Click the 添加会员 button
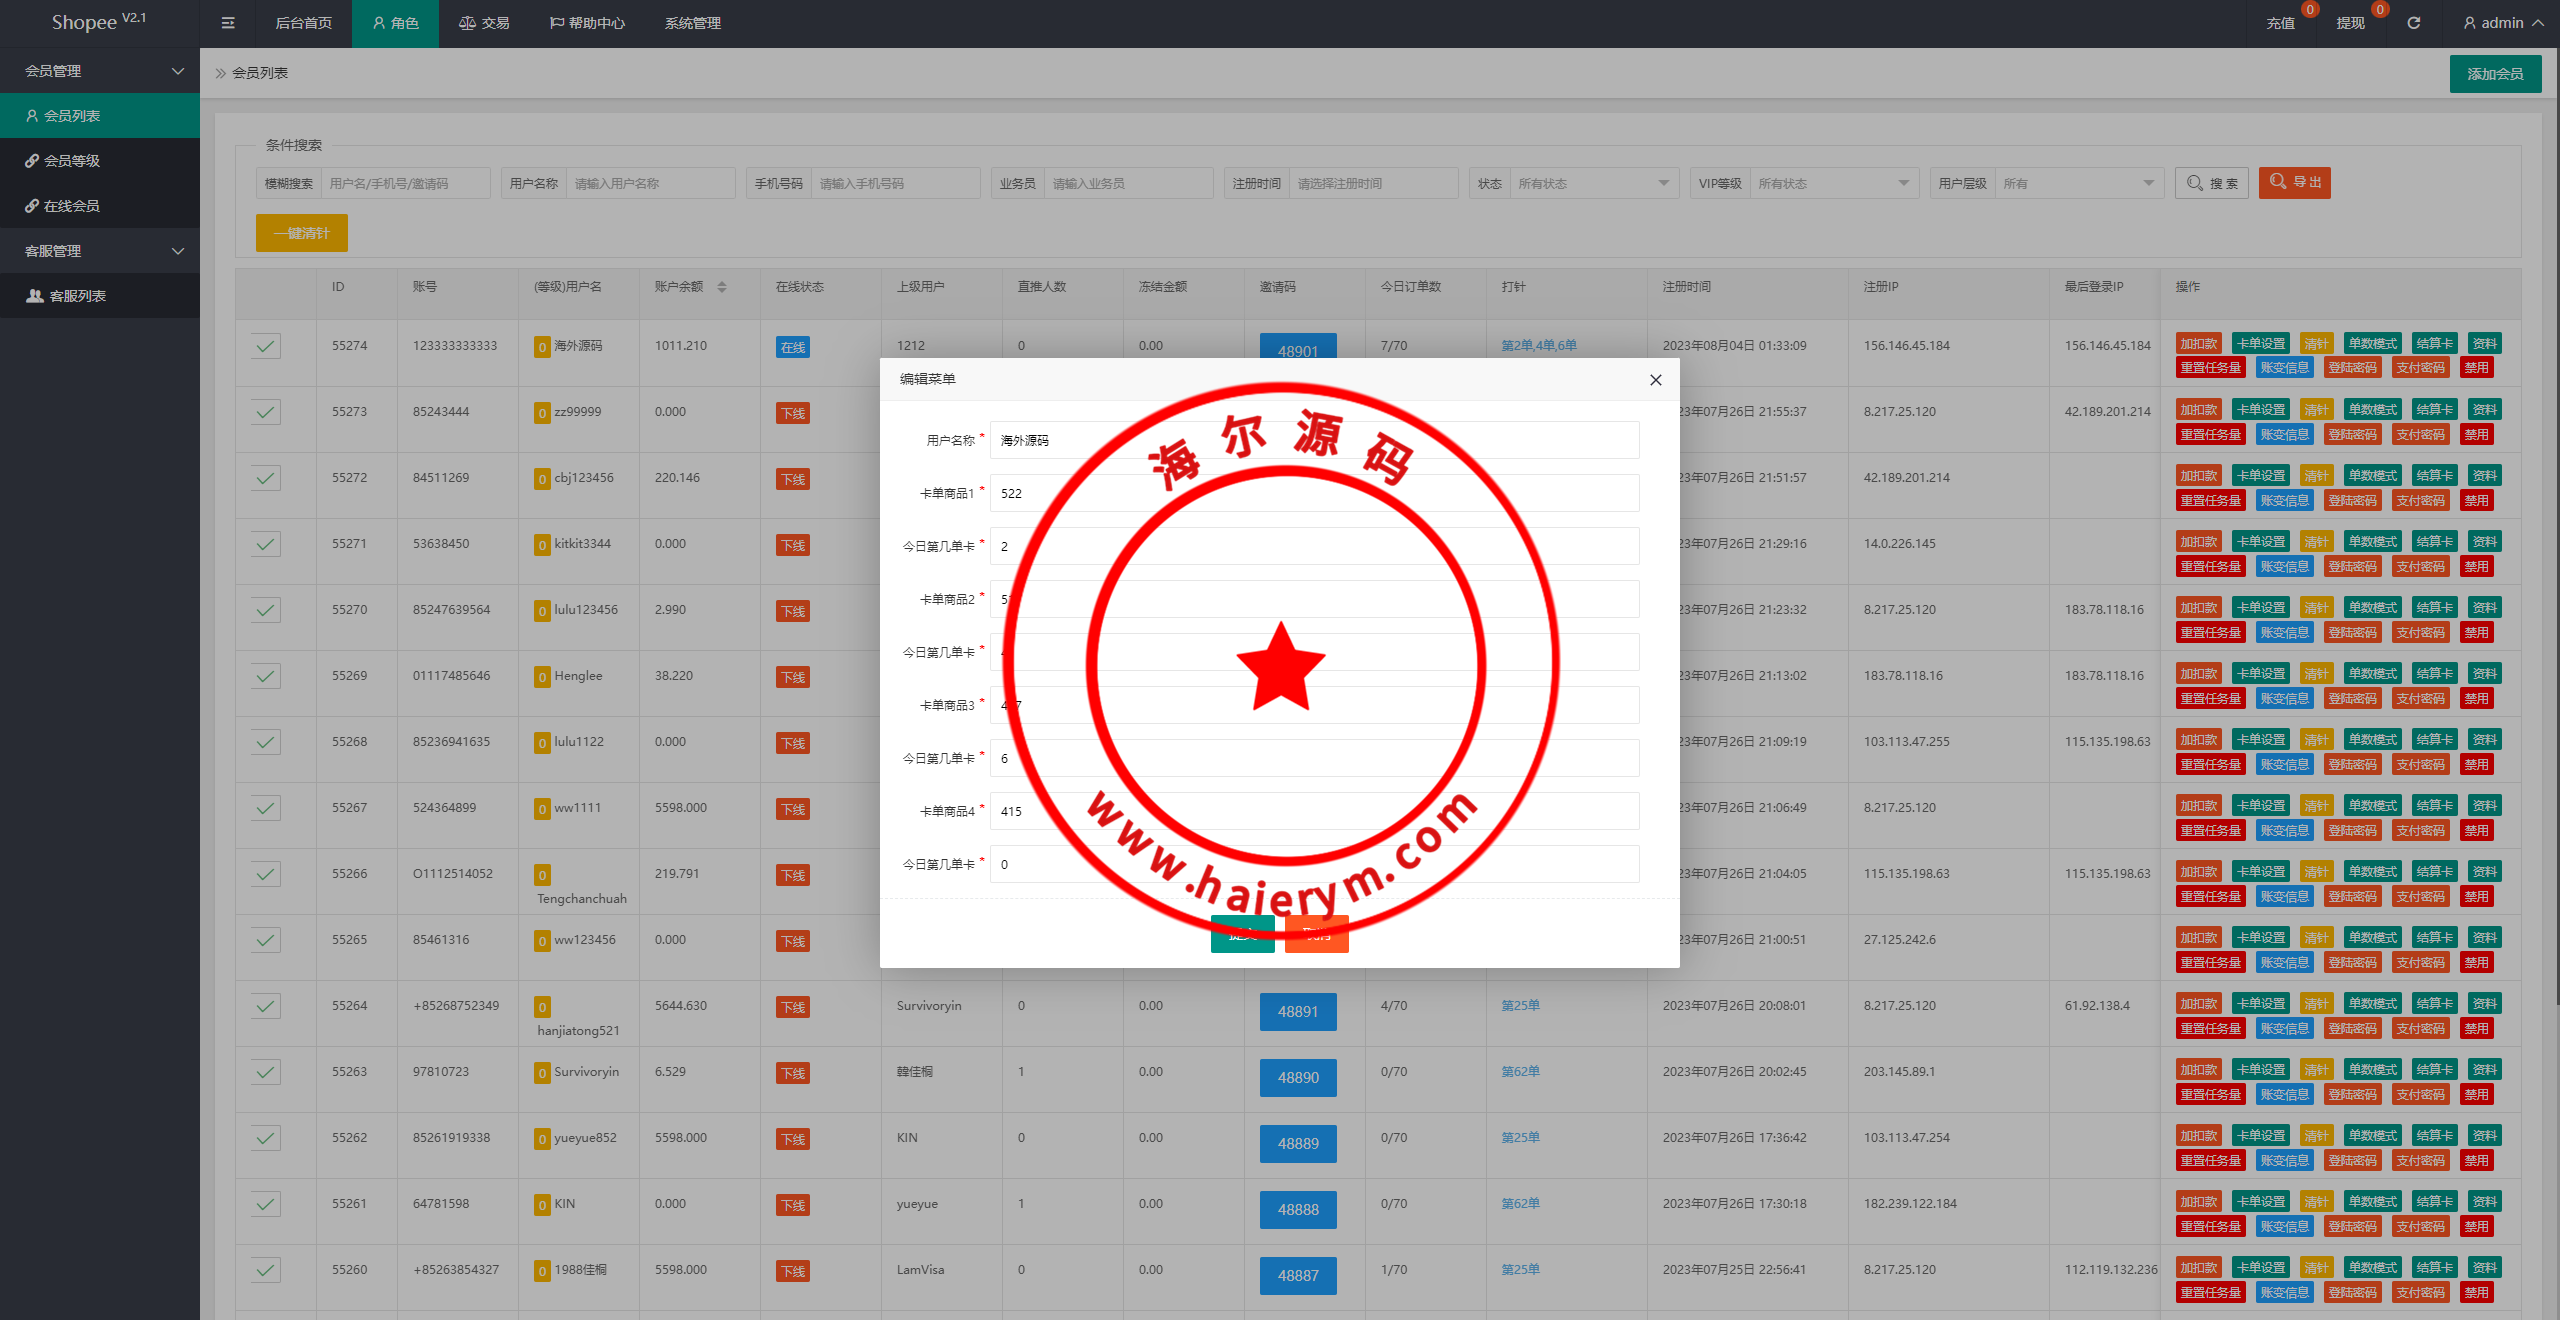Screen dimensions: 2560x1320 pos(2494,74)
